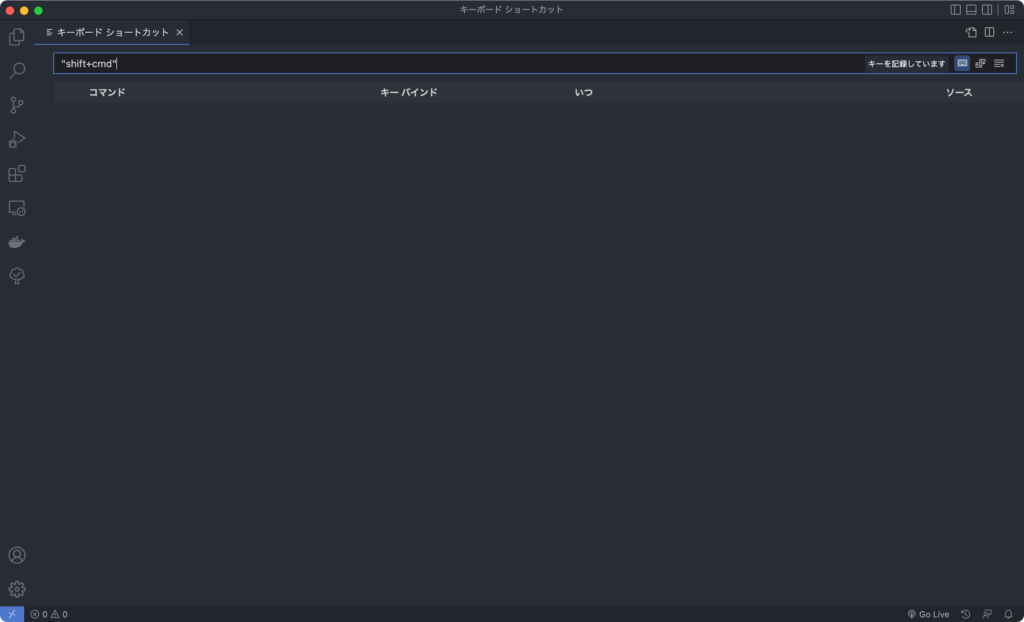The height and width of the screenshot is (622, 1024).
Task: Open the Source Control view
Action: (x=16, y=104)
